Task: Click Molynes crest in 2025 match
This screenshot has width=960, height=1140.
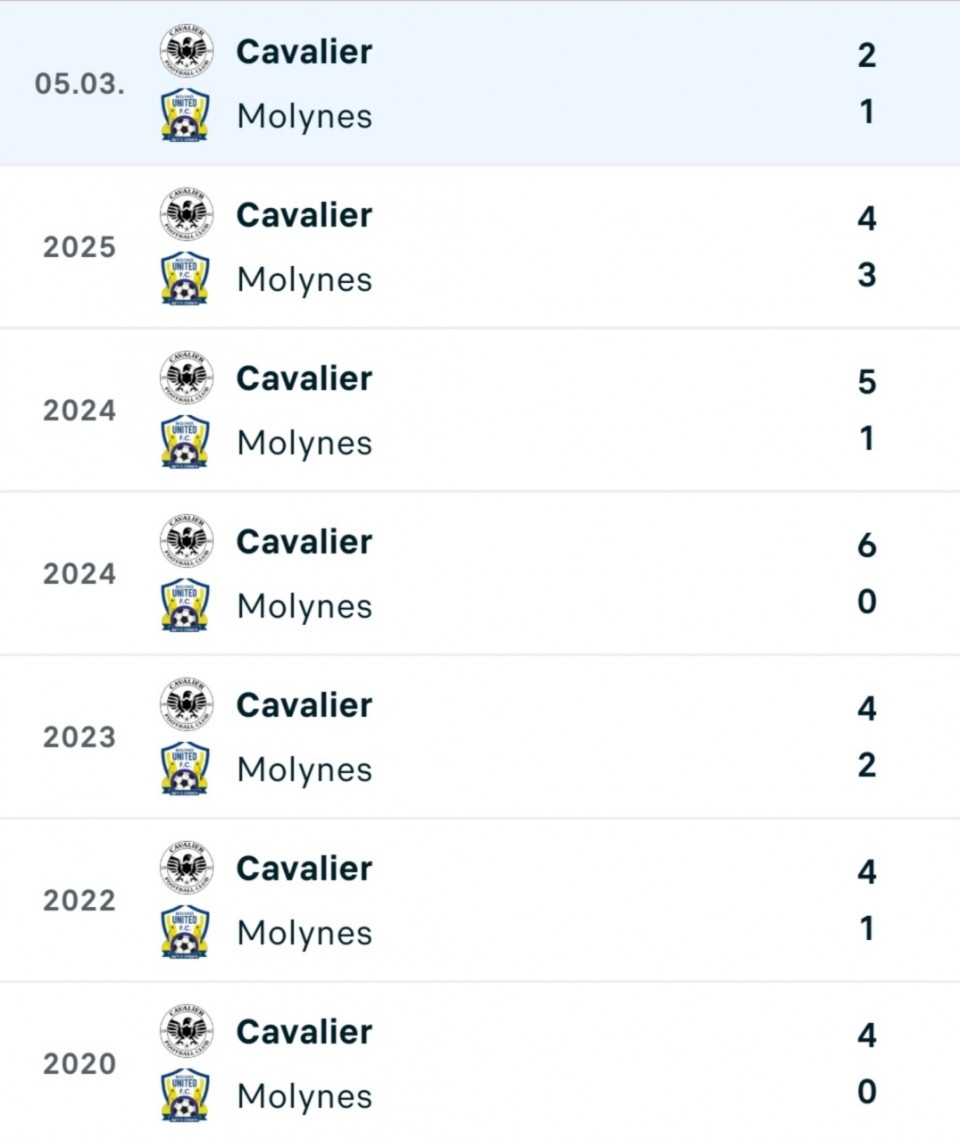Action: 186,278
